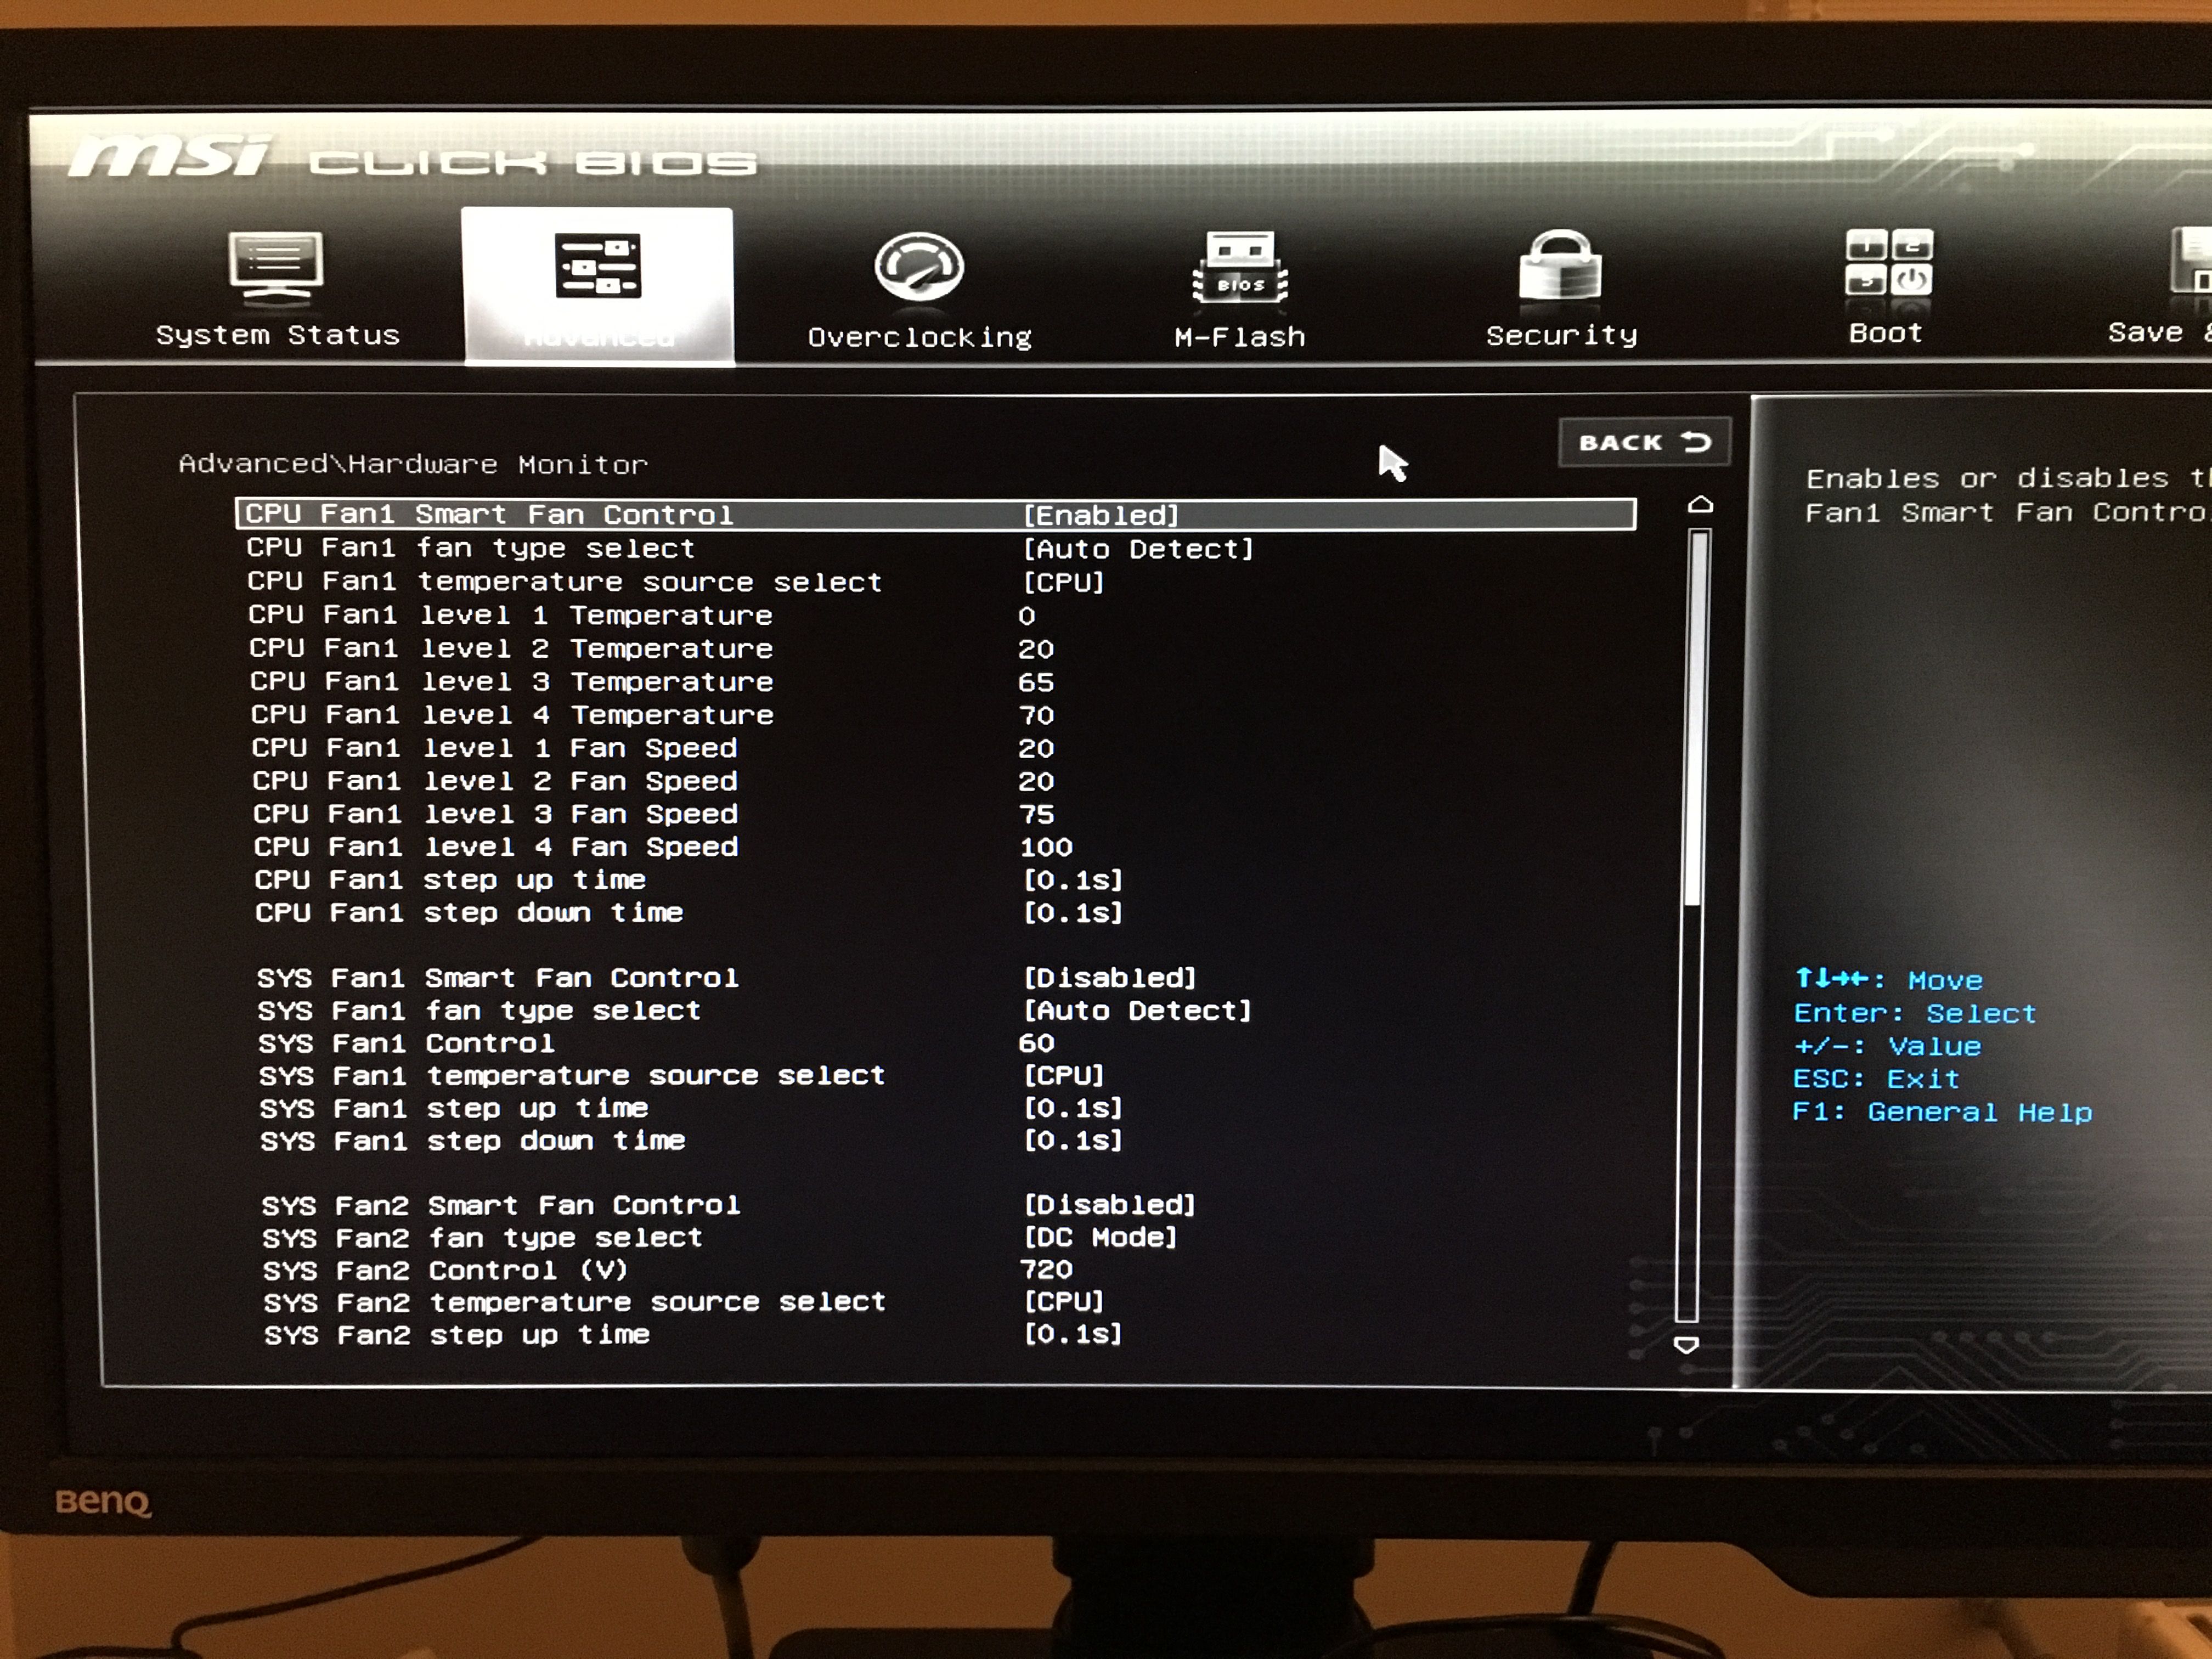This screenshot has height=1659, width=2212.
Task: Select SYS Fan1 temperature source select row
Action: pyautogui.click(x=571, y=1076)
